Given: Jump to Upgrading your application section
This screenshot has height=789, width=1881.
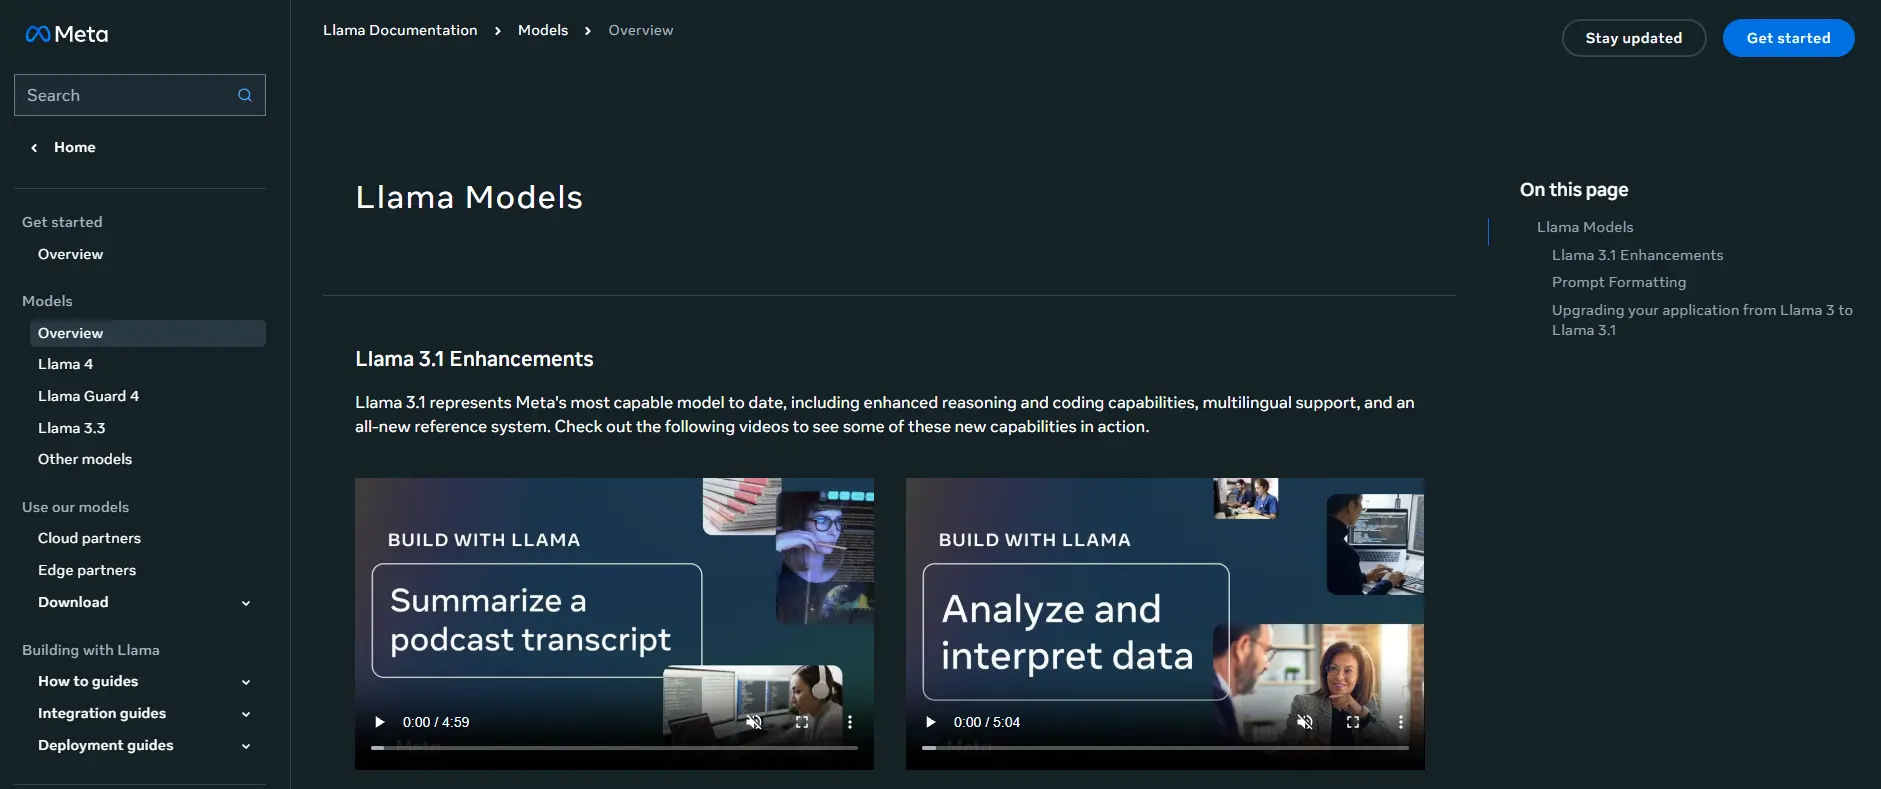Looking at the screenshot, I should click(x=1702, y=320).
